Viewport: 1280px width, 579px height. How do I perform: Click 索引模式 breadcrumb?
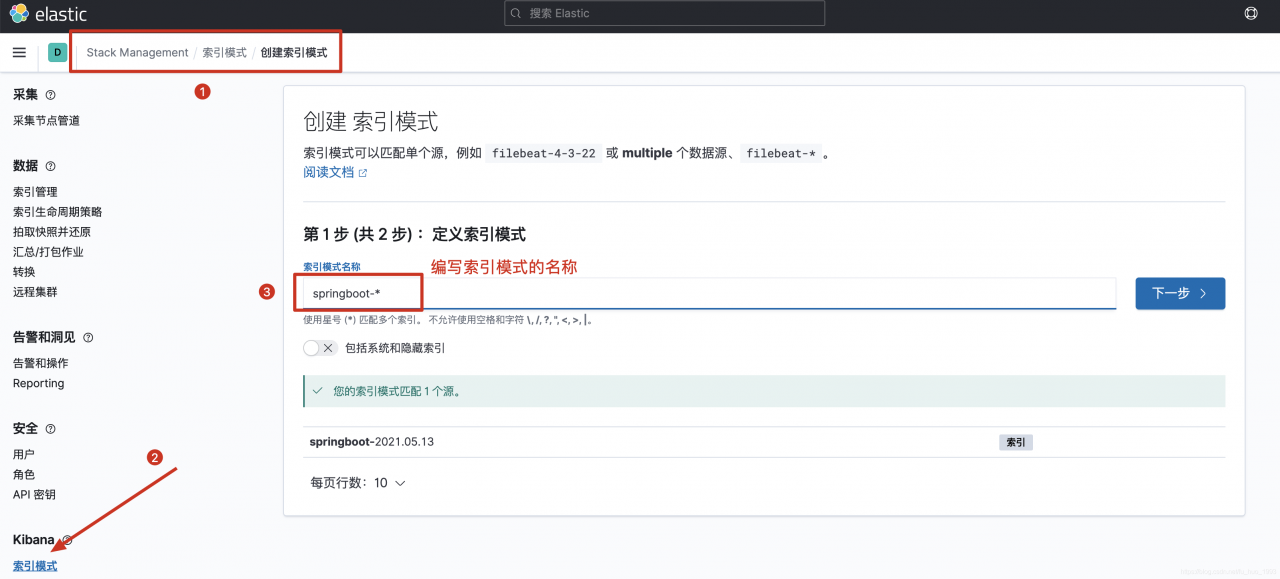click(224, 52)
